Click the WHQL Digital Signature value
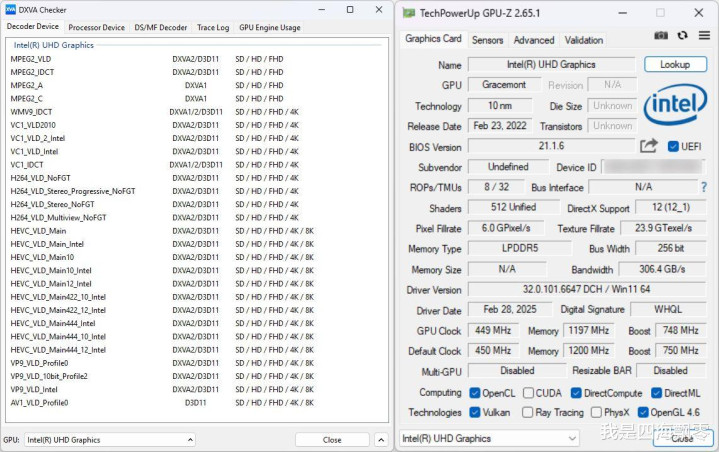The image size is (719, 452). (668, 309)
